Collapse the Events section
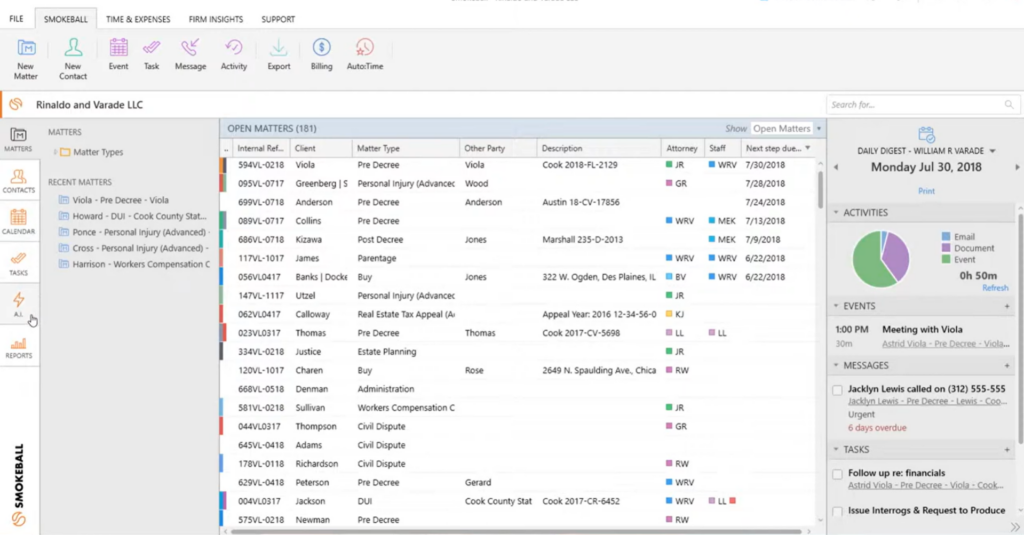1024x535 pixels. pos(836,306)
